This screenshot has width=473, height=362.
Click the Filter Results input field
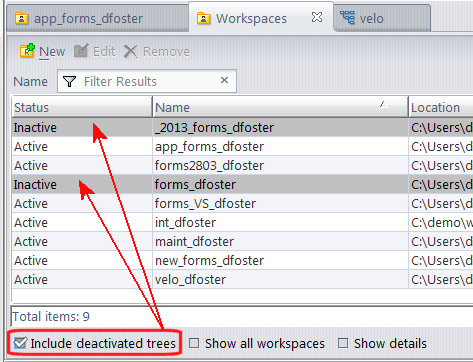pos(147,81)
